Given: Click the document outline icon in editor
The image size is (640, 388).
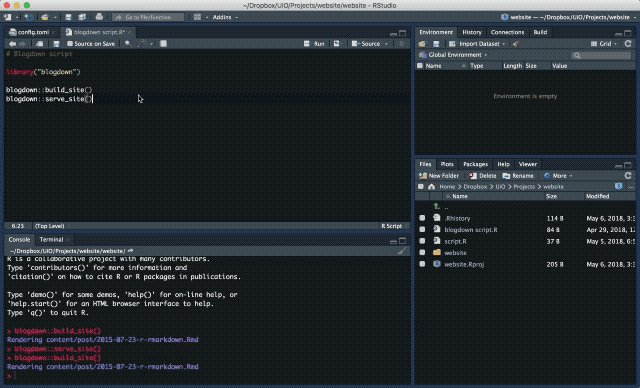Looking at the screenshot, I should pos(402,44).
